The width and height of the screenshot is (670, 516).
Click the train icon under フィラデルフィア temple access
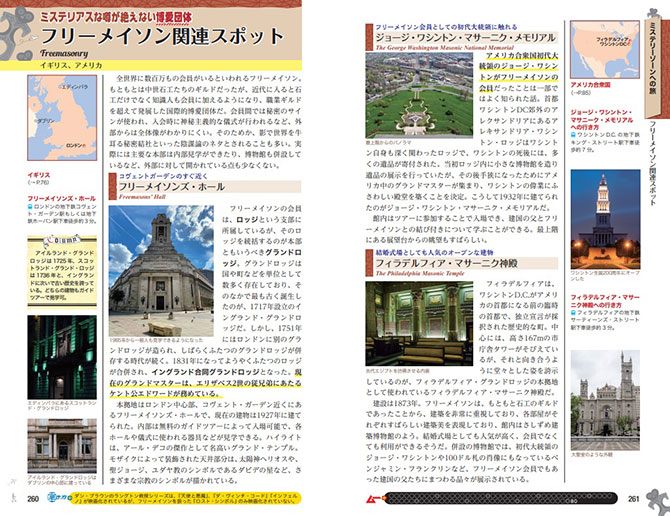coord(573,312)
